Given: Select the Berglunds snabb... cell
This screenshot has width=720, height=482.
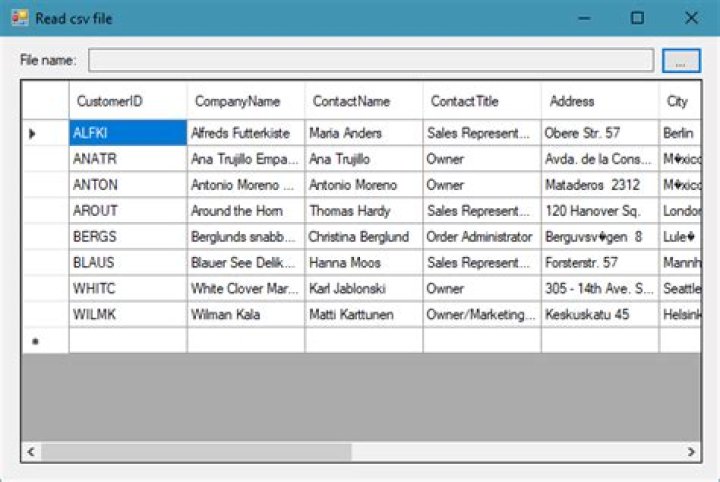Looking at the screenshot, I should coord(246,236).
